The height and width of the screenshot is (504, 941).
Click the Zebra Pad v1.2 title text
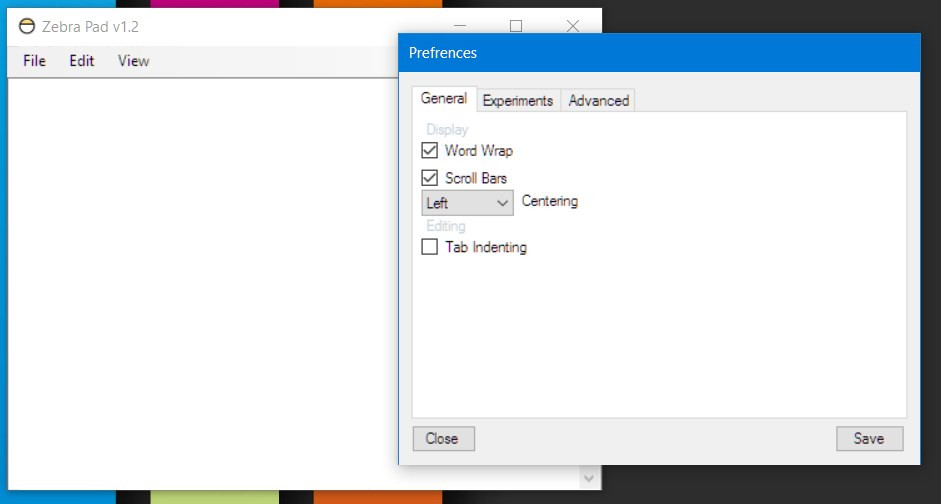click(x=90, y=27)
